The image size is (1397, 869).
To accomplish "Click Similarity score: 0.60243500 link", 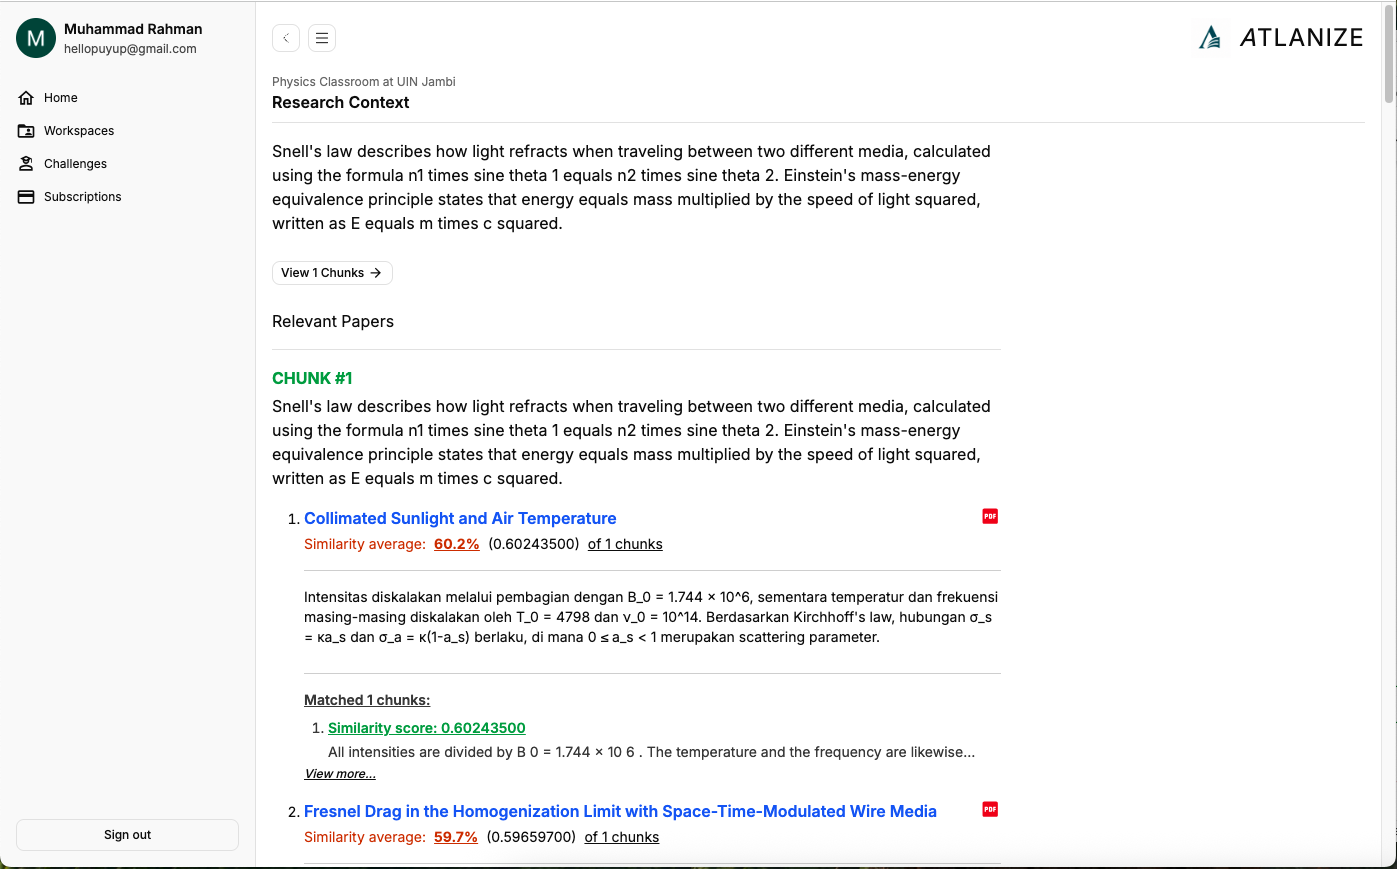I will coord(427,728).
